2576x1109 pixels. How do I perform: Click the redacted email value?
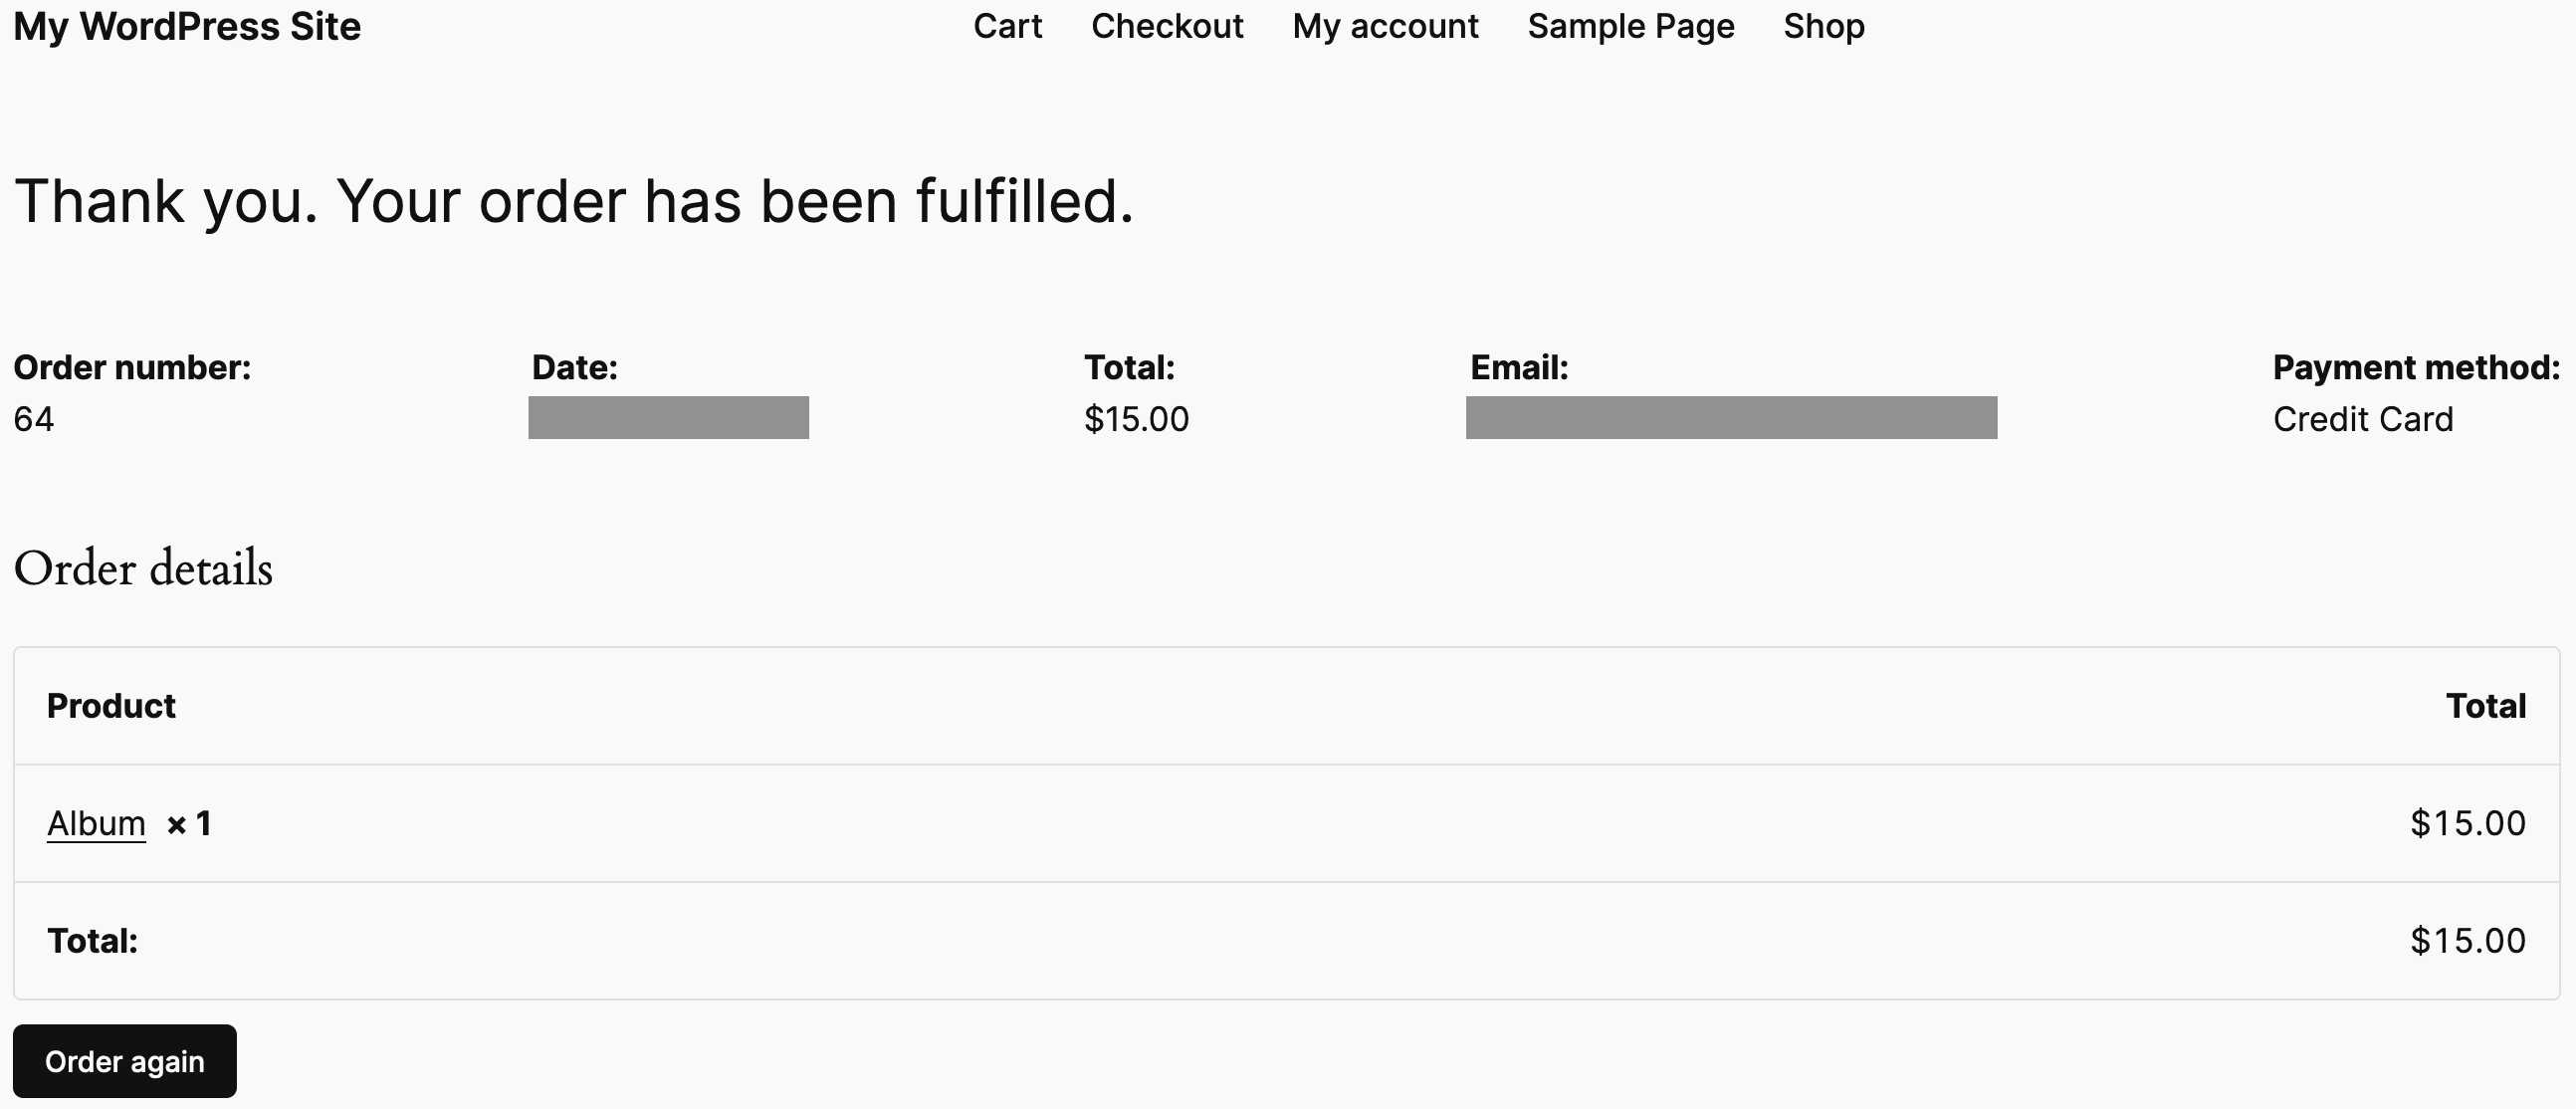tap(1731, 418)
